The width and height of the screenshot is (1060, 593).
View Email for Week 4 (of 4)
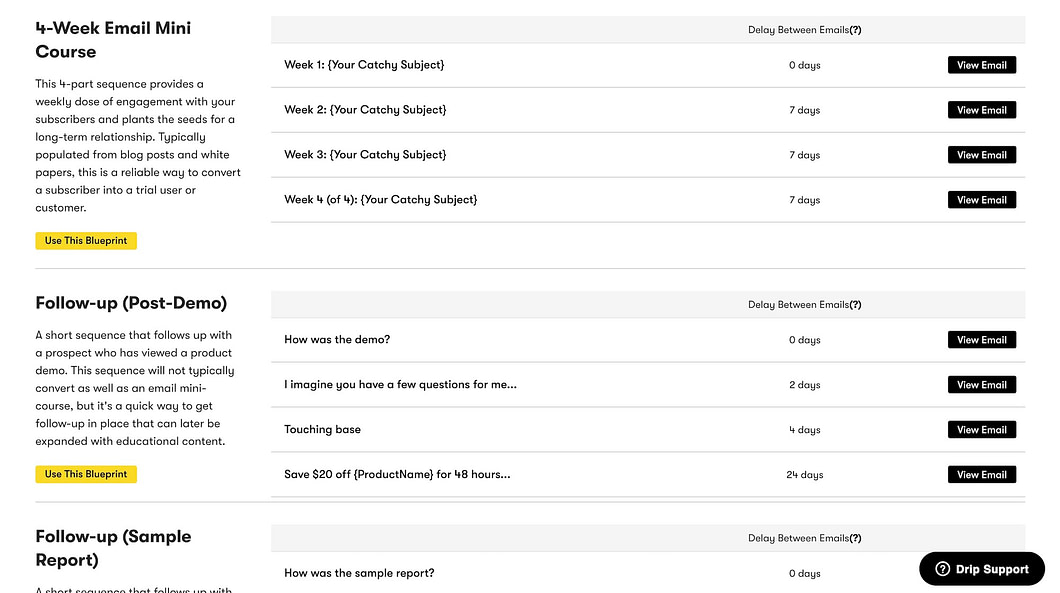981,199
